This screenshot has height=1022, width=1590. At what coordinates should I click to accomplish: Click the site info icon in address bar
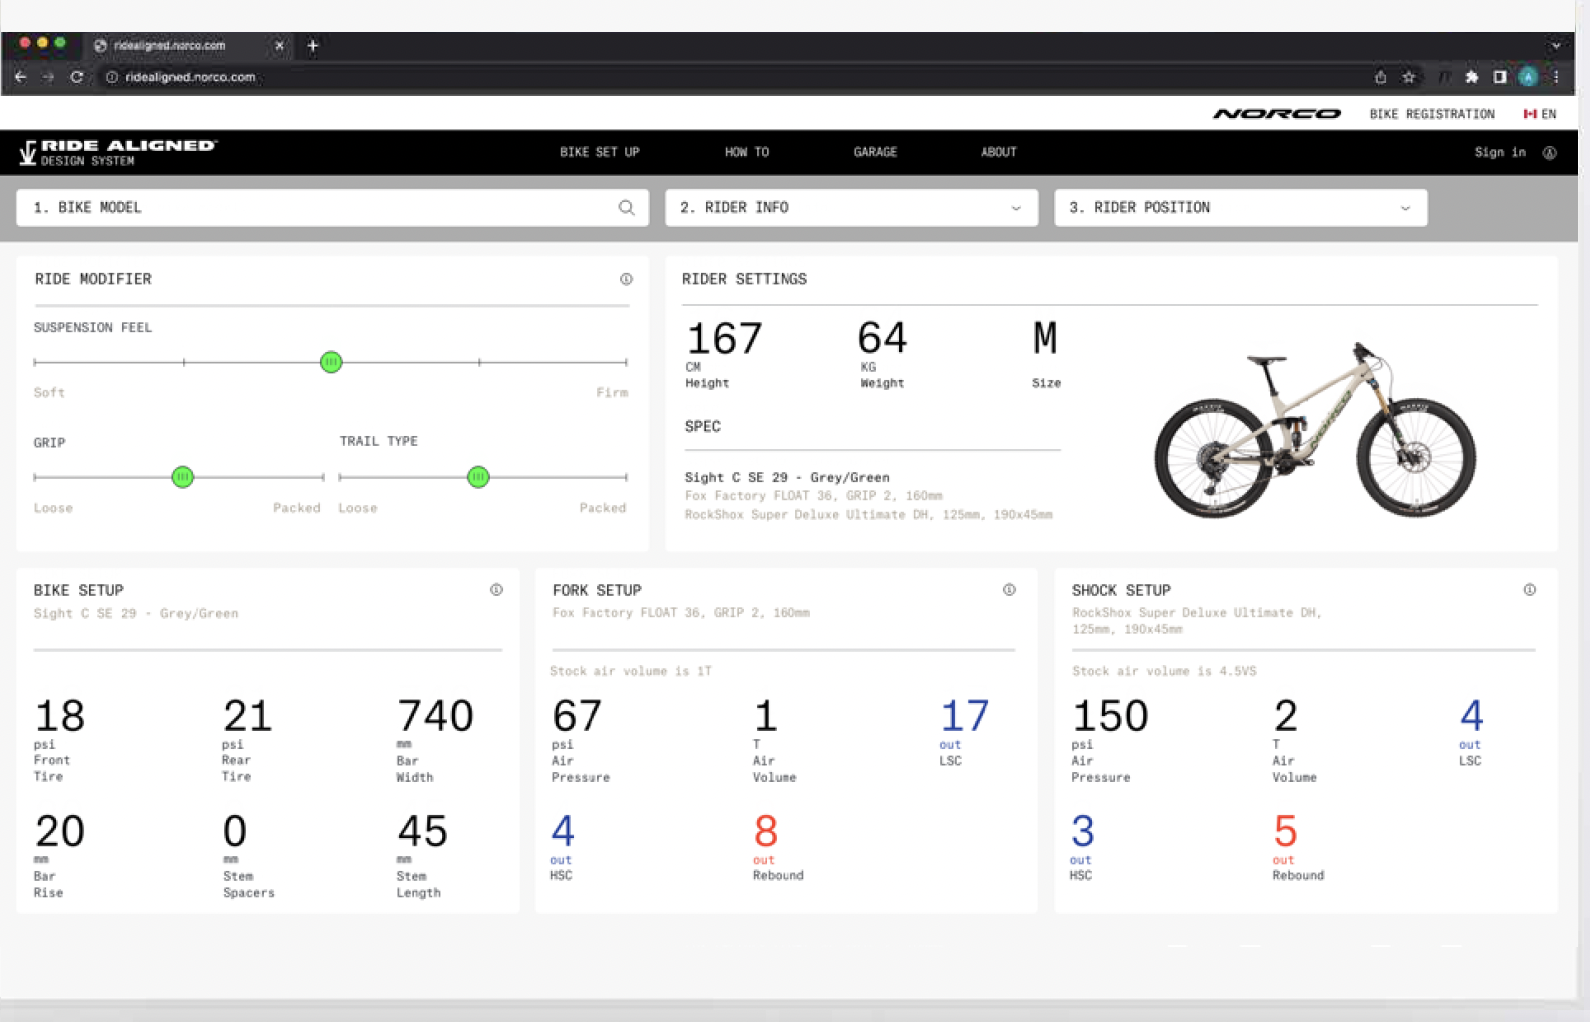112,77
